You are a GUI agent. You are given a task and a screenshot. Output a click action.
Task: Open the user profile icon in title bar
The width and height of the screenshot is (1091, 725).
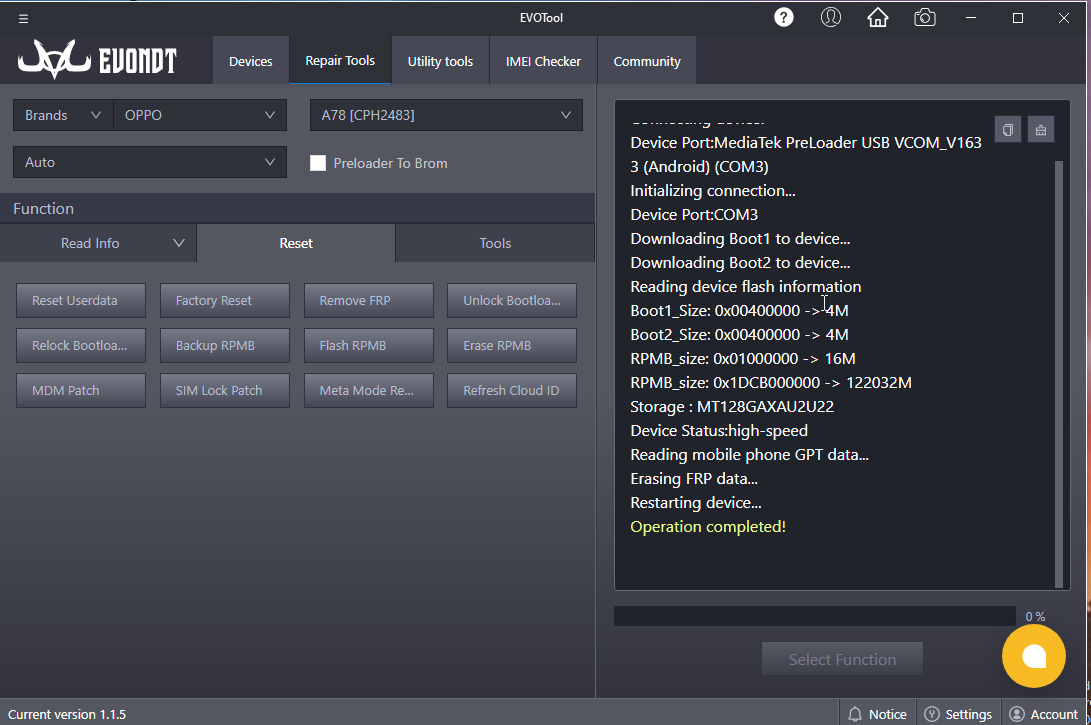[x=831, y=17]
